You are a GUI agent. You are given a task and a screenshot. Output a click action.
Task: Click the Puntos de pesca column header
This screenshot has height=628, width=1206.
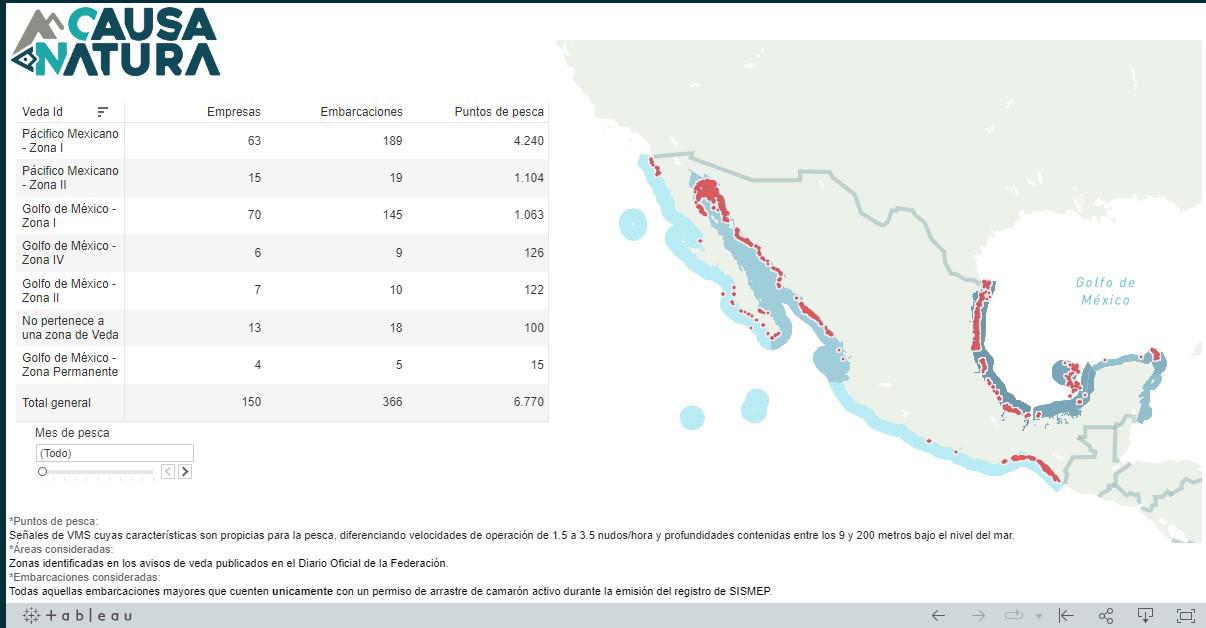tap(499, 112)
